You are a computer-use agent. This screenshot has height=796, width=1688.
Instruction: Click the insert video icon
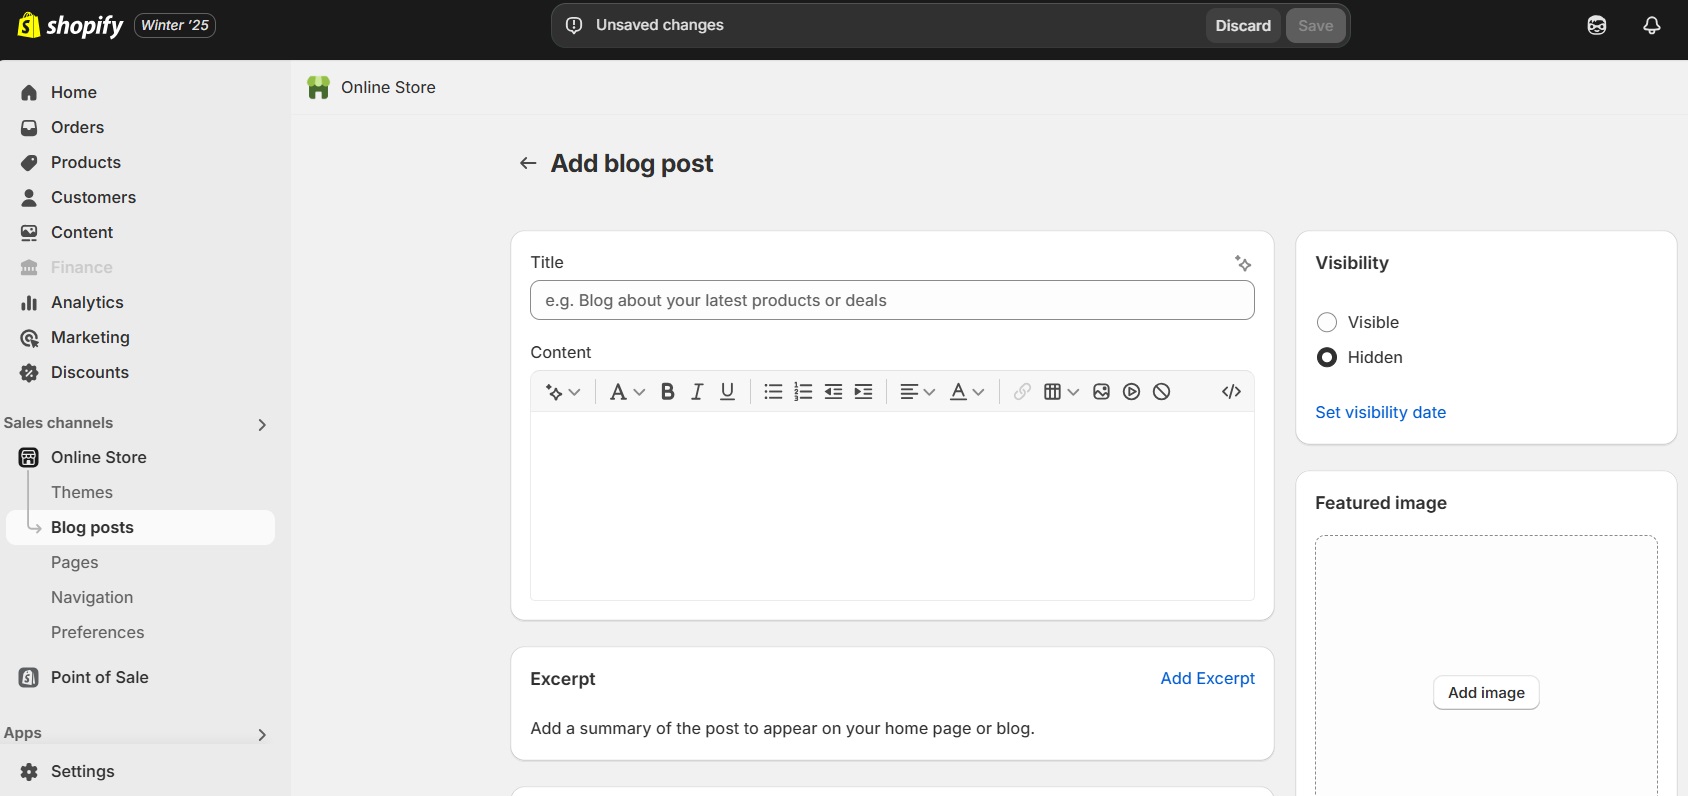[1131, 392]
